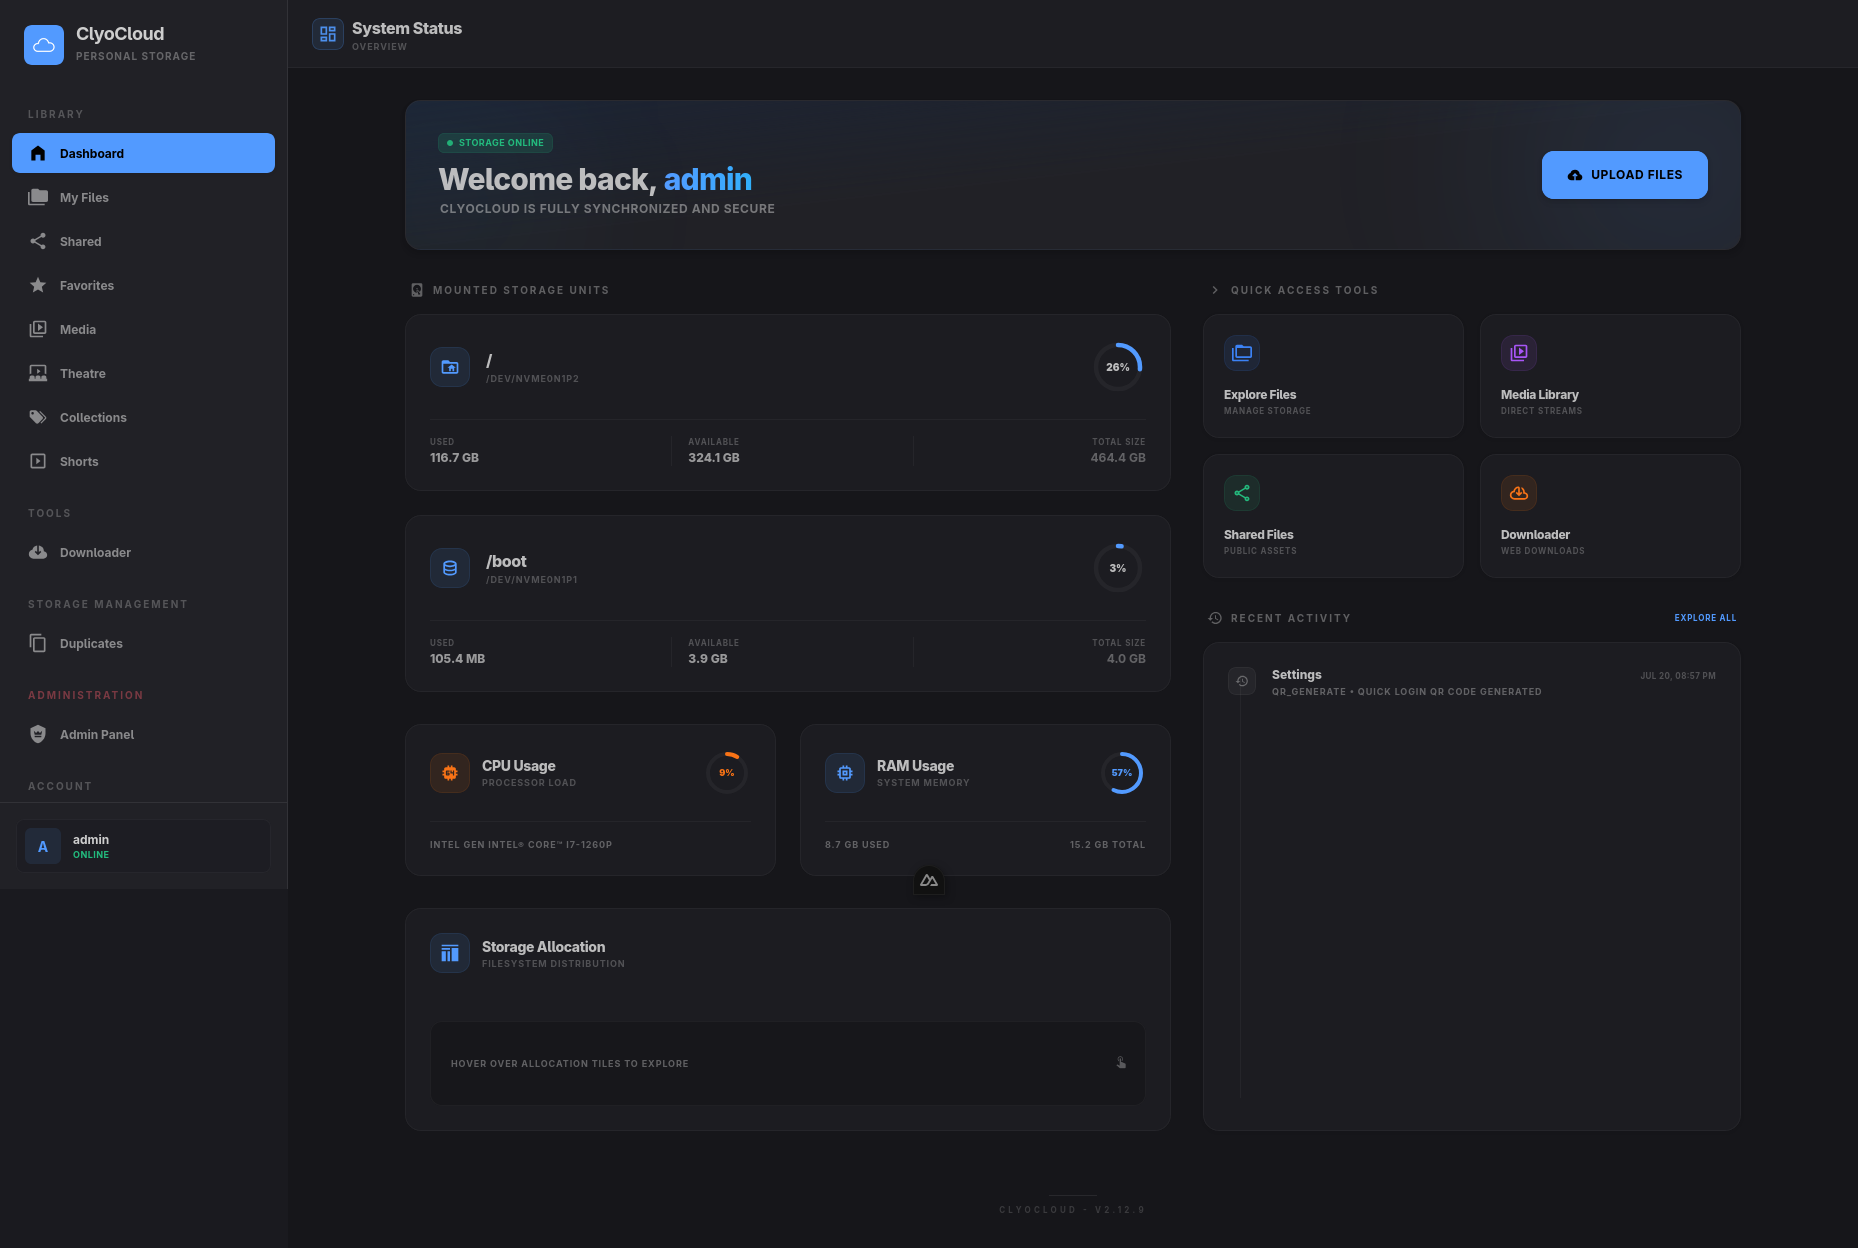Click the hover allocation tiles bar
The height and width of the screenshot is (1248, 1858).
(x=788, y=1064)
